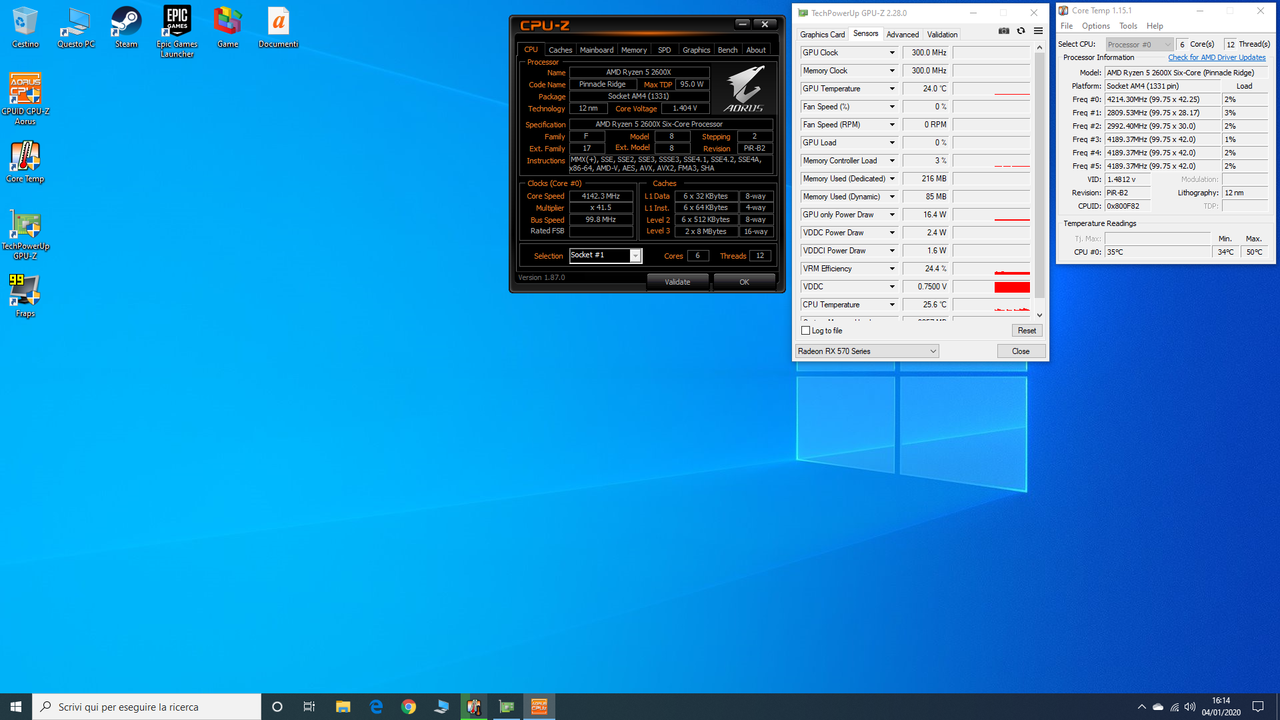
Task: Switch to Mainboard tab in CPU-Z
Action: point(597,49)
